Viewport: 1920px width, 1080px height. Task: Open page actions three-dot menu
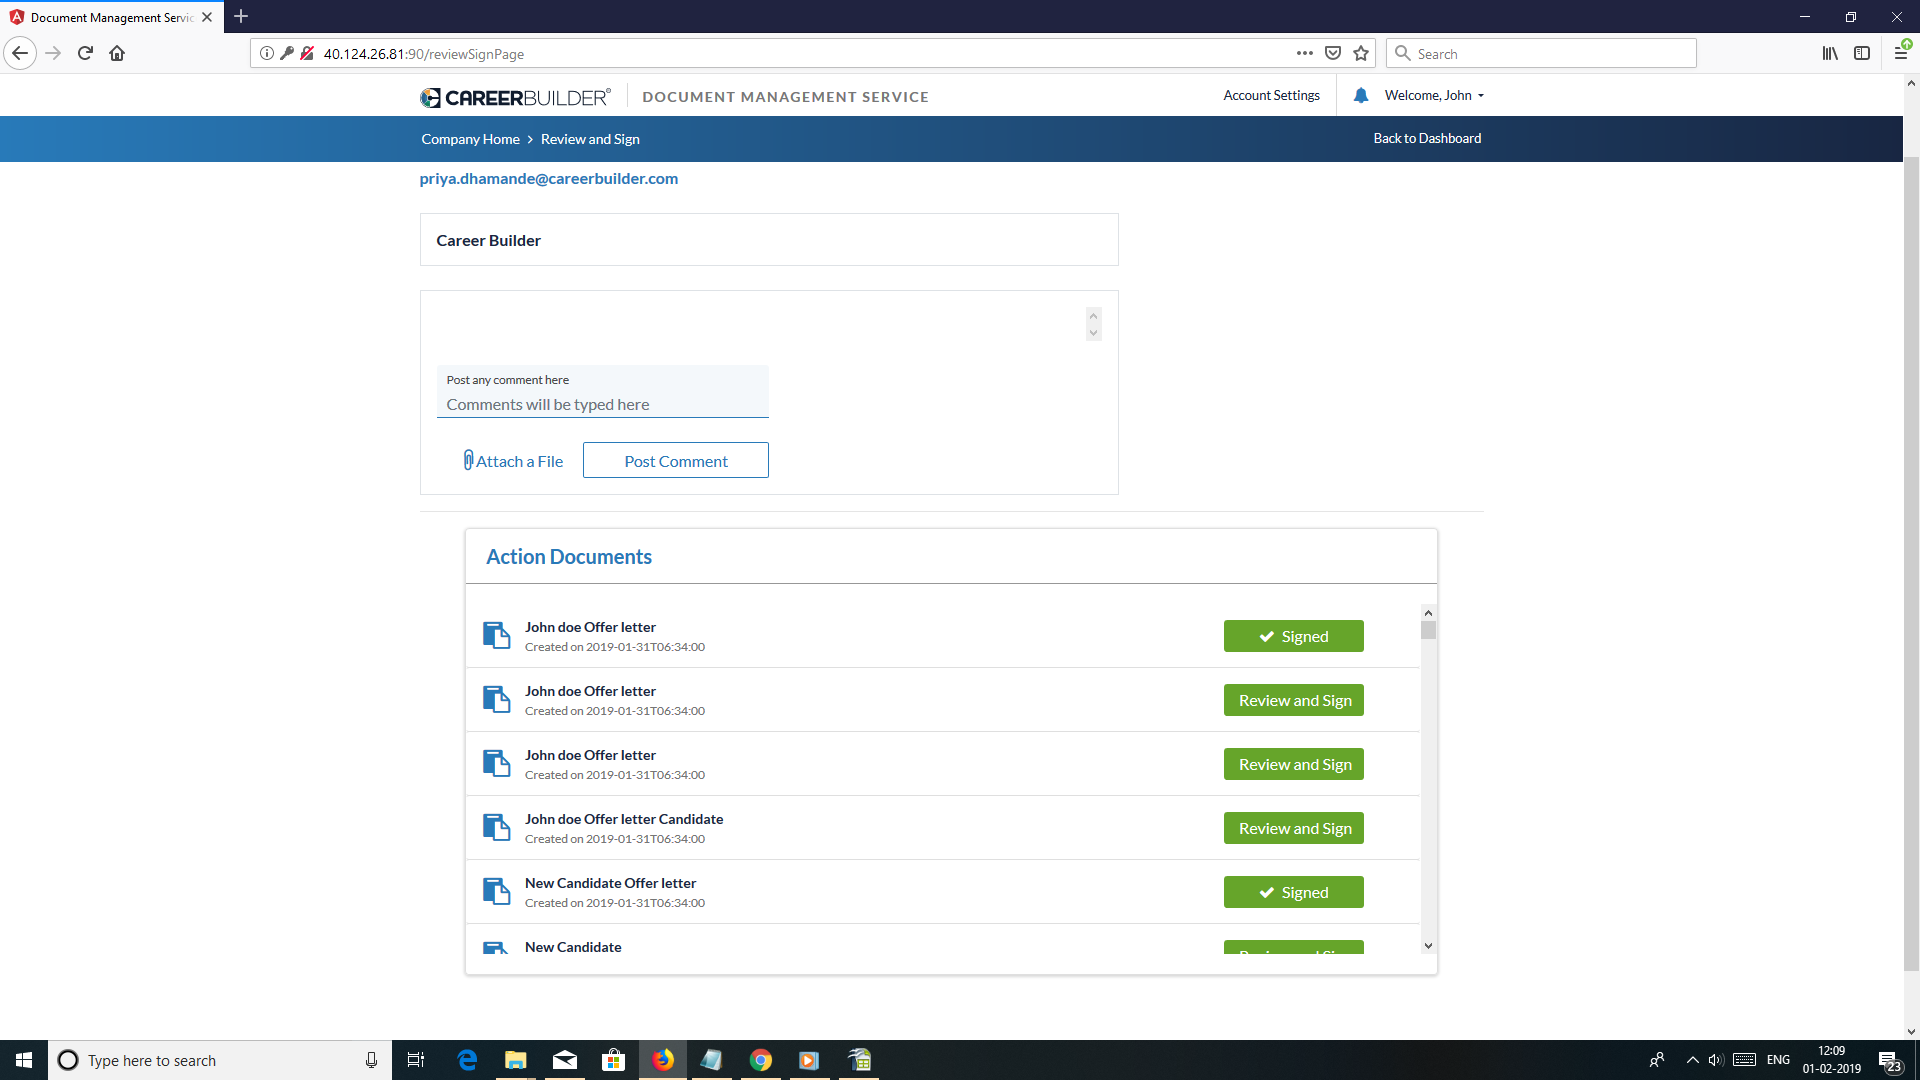(x=1304, y=53)
